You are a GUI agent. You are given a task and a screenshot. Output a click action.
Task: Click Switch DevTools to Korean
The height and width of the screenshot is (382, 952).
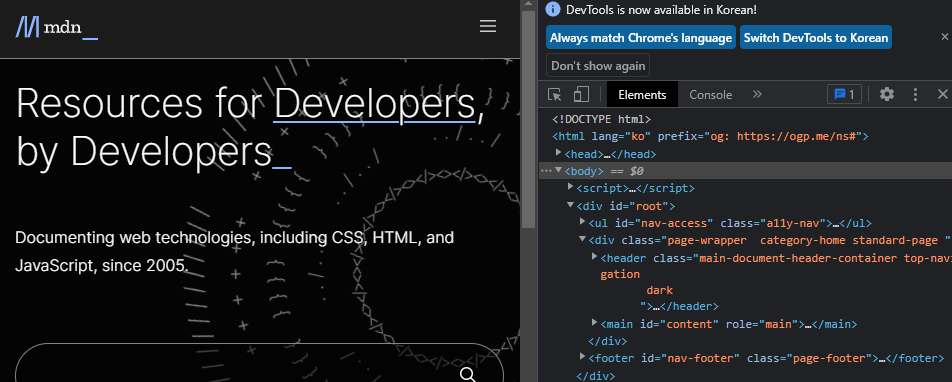tap(815, 38)
